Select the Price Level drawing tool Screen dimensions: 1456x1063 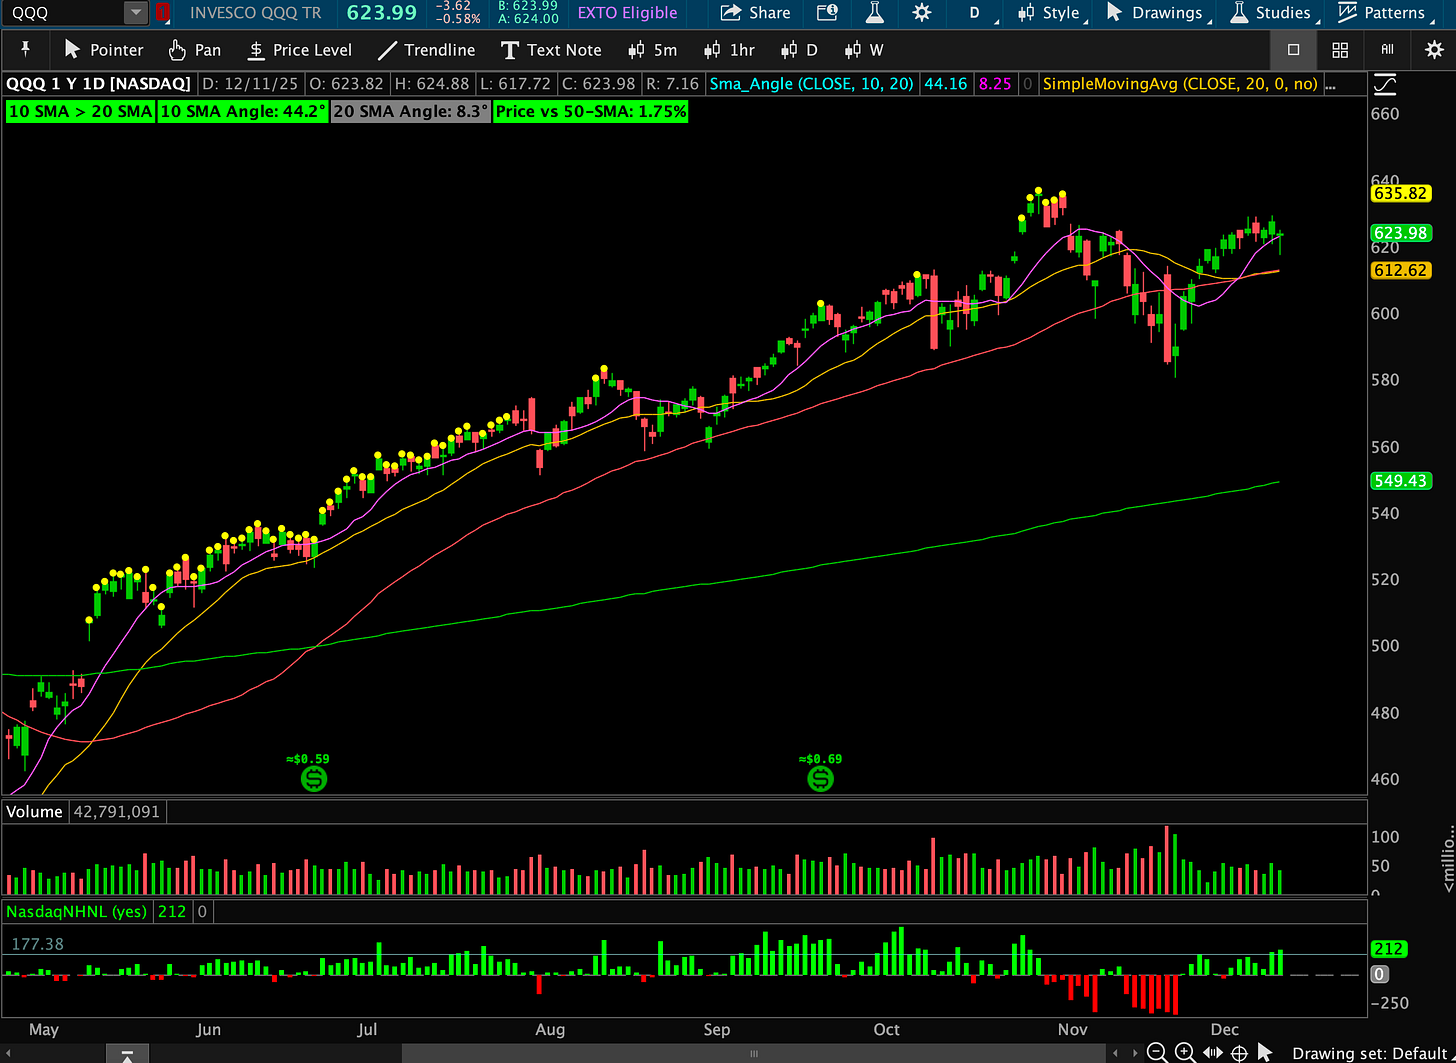[300, 49]
